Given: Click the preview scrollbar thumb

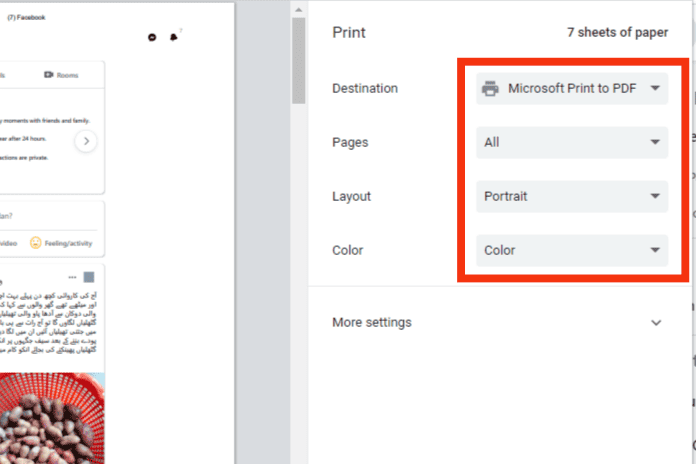Looking at the screenshot, I should (x=299, y=61).
